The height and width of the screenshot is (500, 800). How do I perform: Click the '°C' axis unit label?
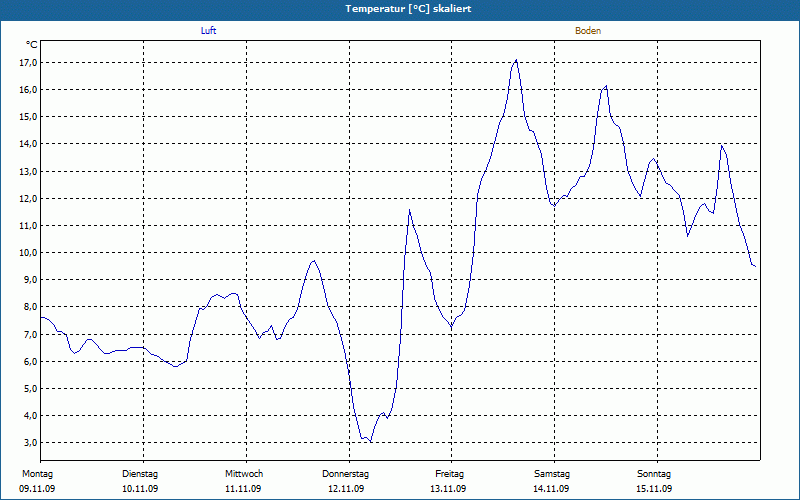(x=32, y=45)
